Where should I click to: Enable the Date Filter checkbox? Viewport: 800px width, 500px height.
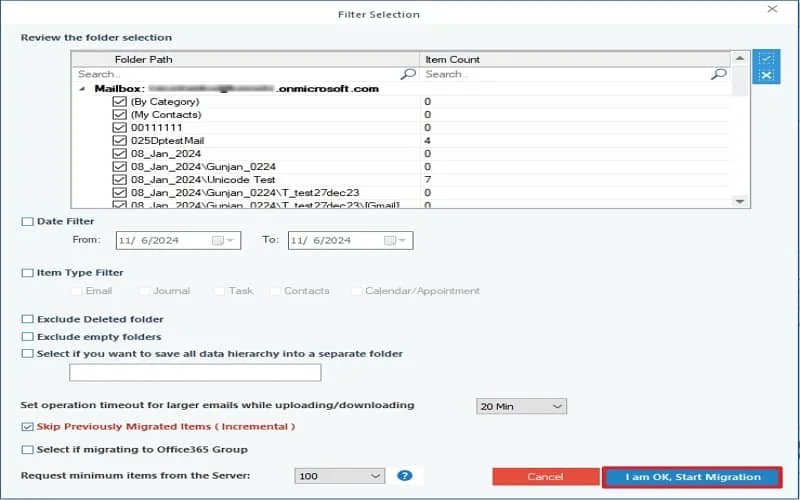coord(28,221)
